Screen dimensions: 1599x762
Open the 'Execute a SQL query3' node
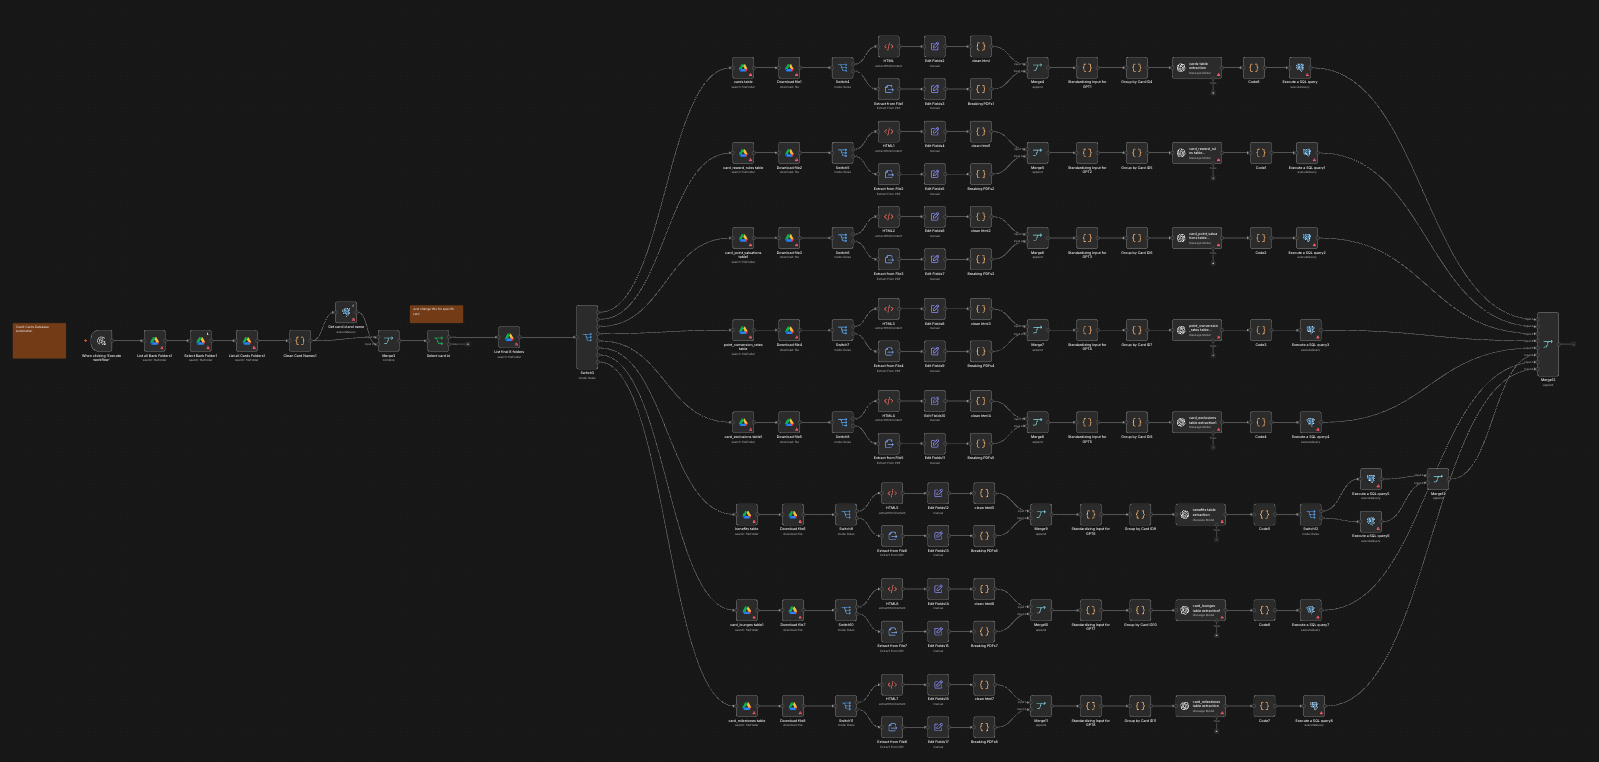click(x=1310, y=330)
